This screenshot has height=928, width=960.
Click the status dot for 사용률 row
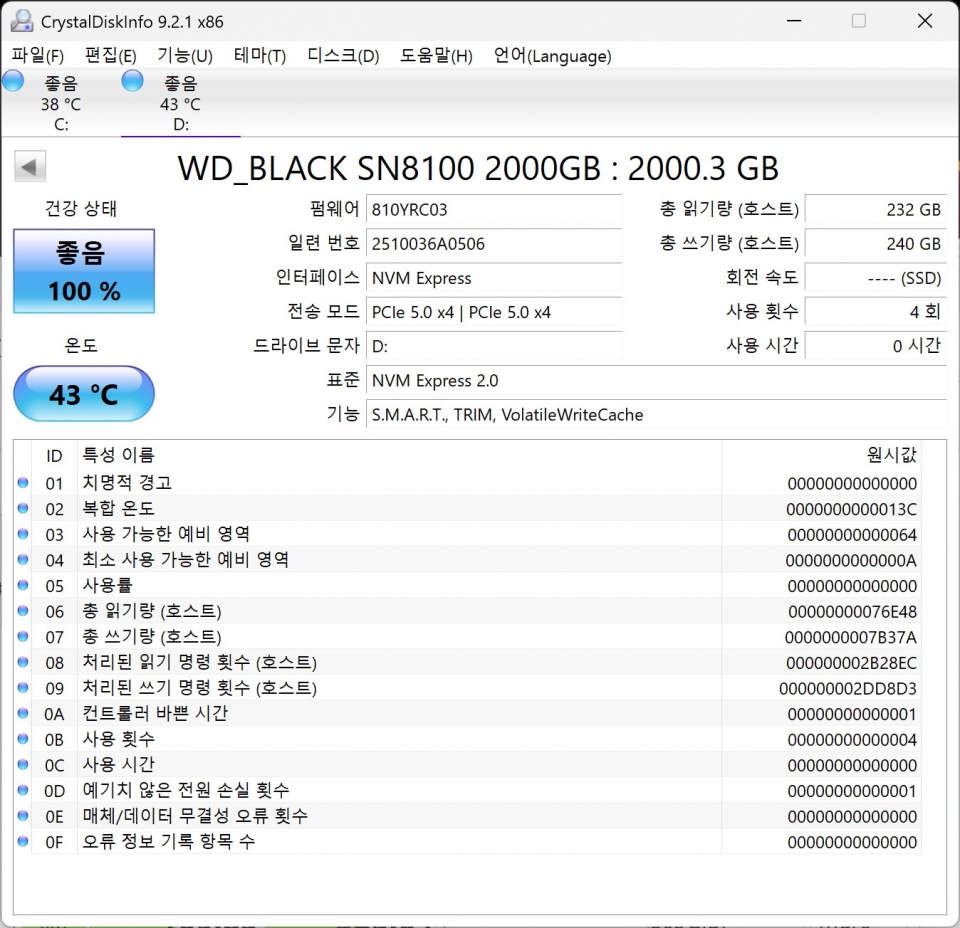click(23, 585)
